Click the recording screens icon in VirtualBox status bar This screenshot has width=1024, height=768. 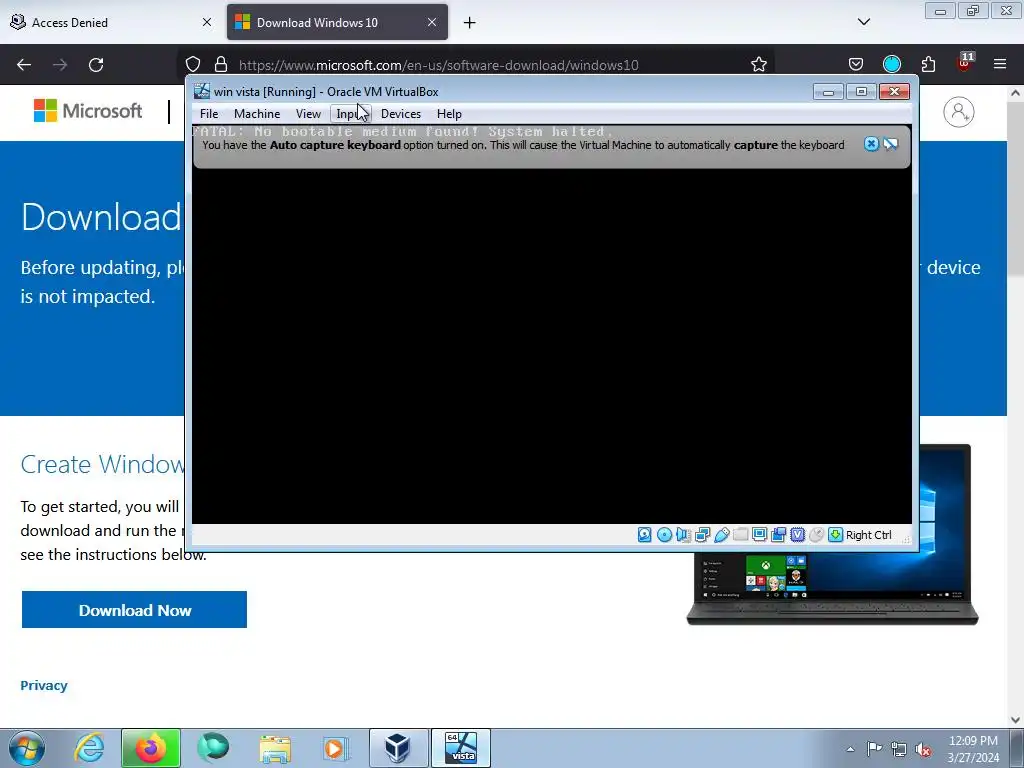click(x=778, y=535)
